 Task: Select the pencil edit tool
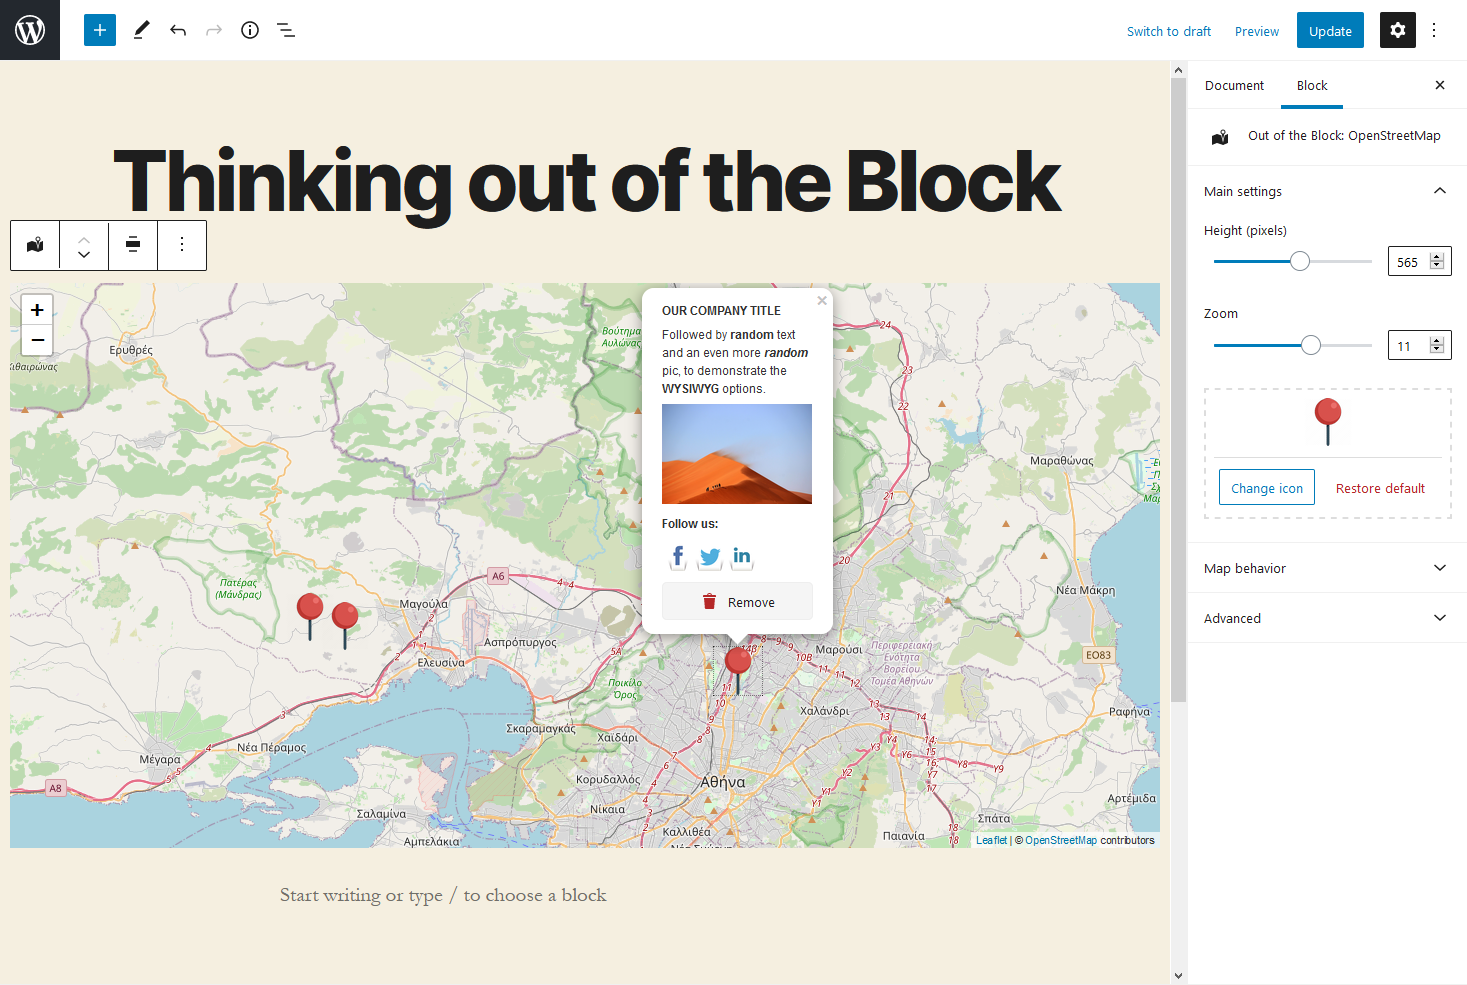tap(142, 30)
